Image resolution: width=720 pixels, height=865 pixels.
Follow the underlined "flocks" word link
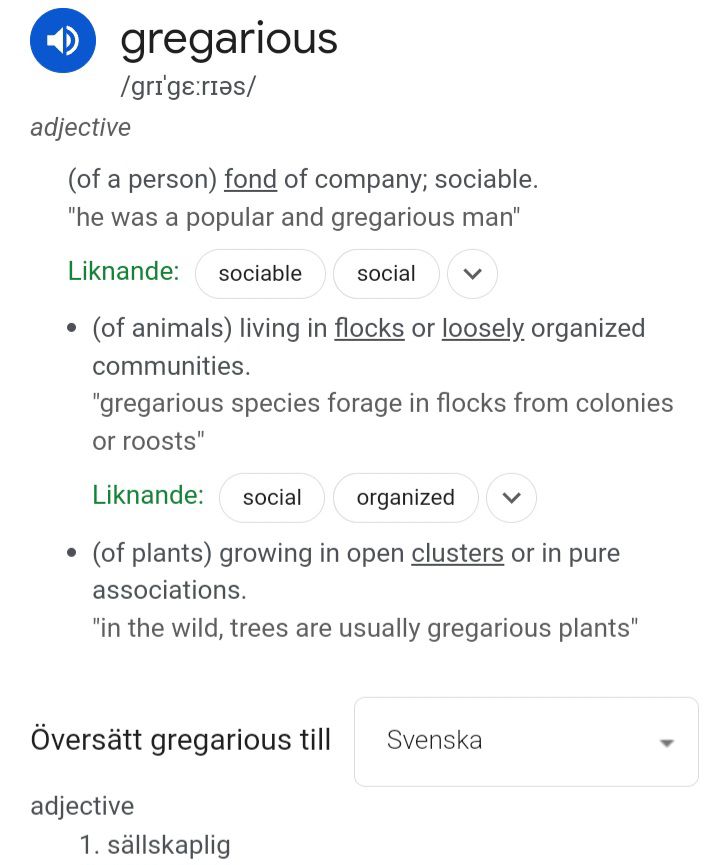point(370,328)
